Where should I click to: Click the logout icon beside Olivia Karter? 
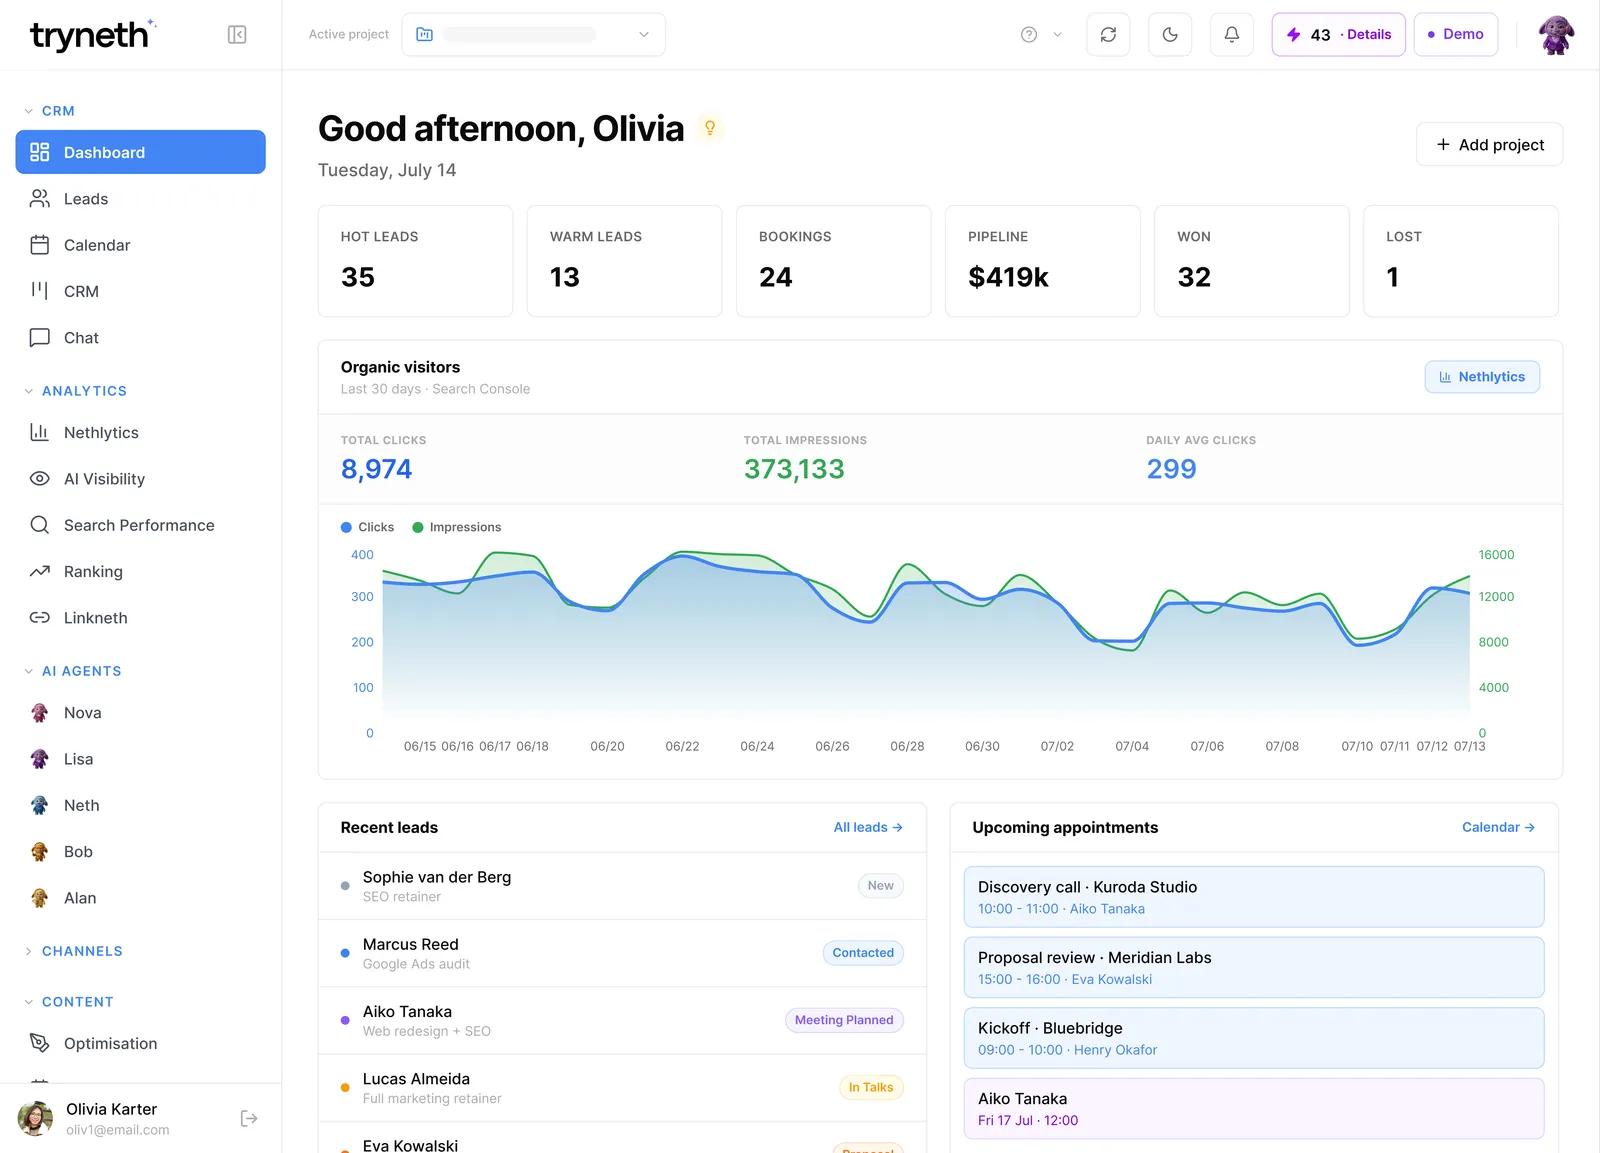point(249,1118)
